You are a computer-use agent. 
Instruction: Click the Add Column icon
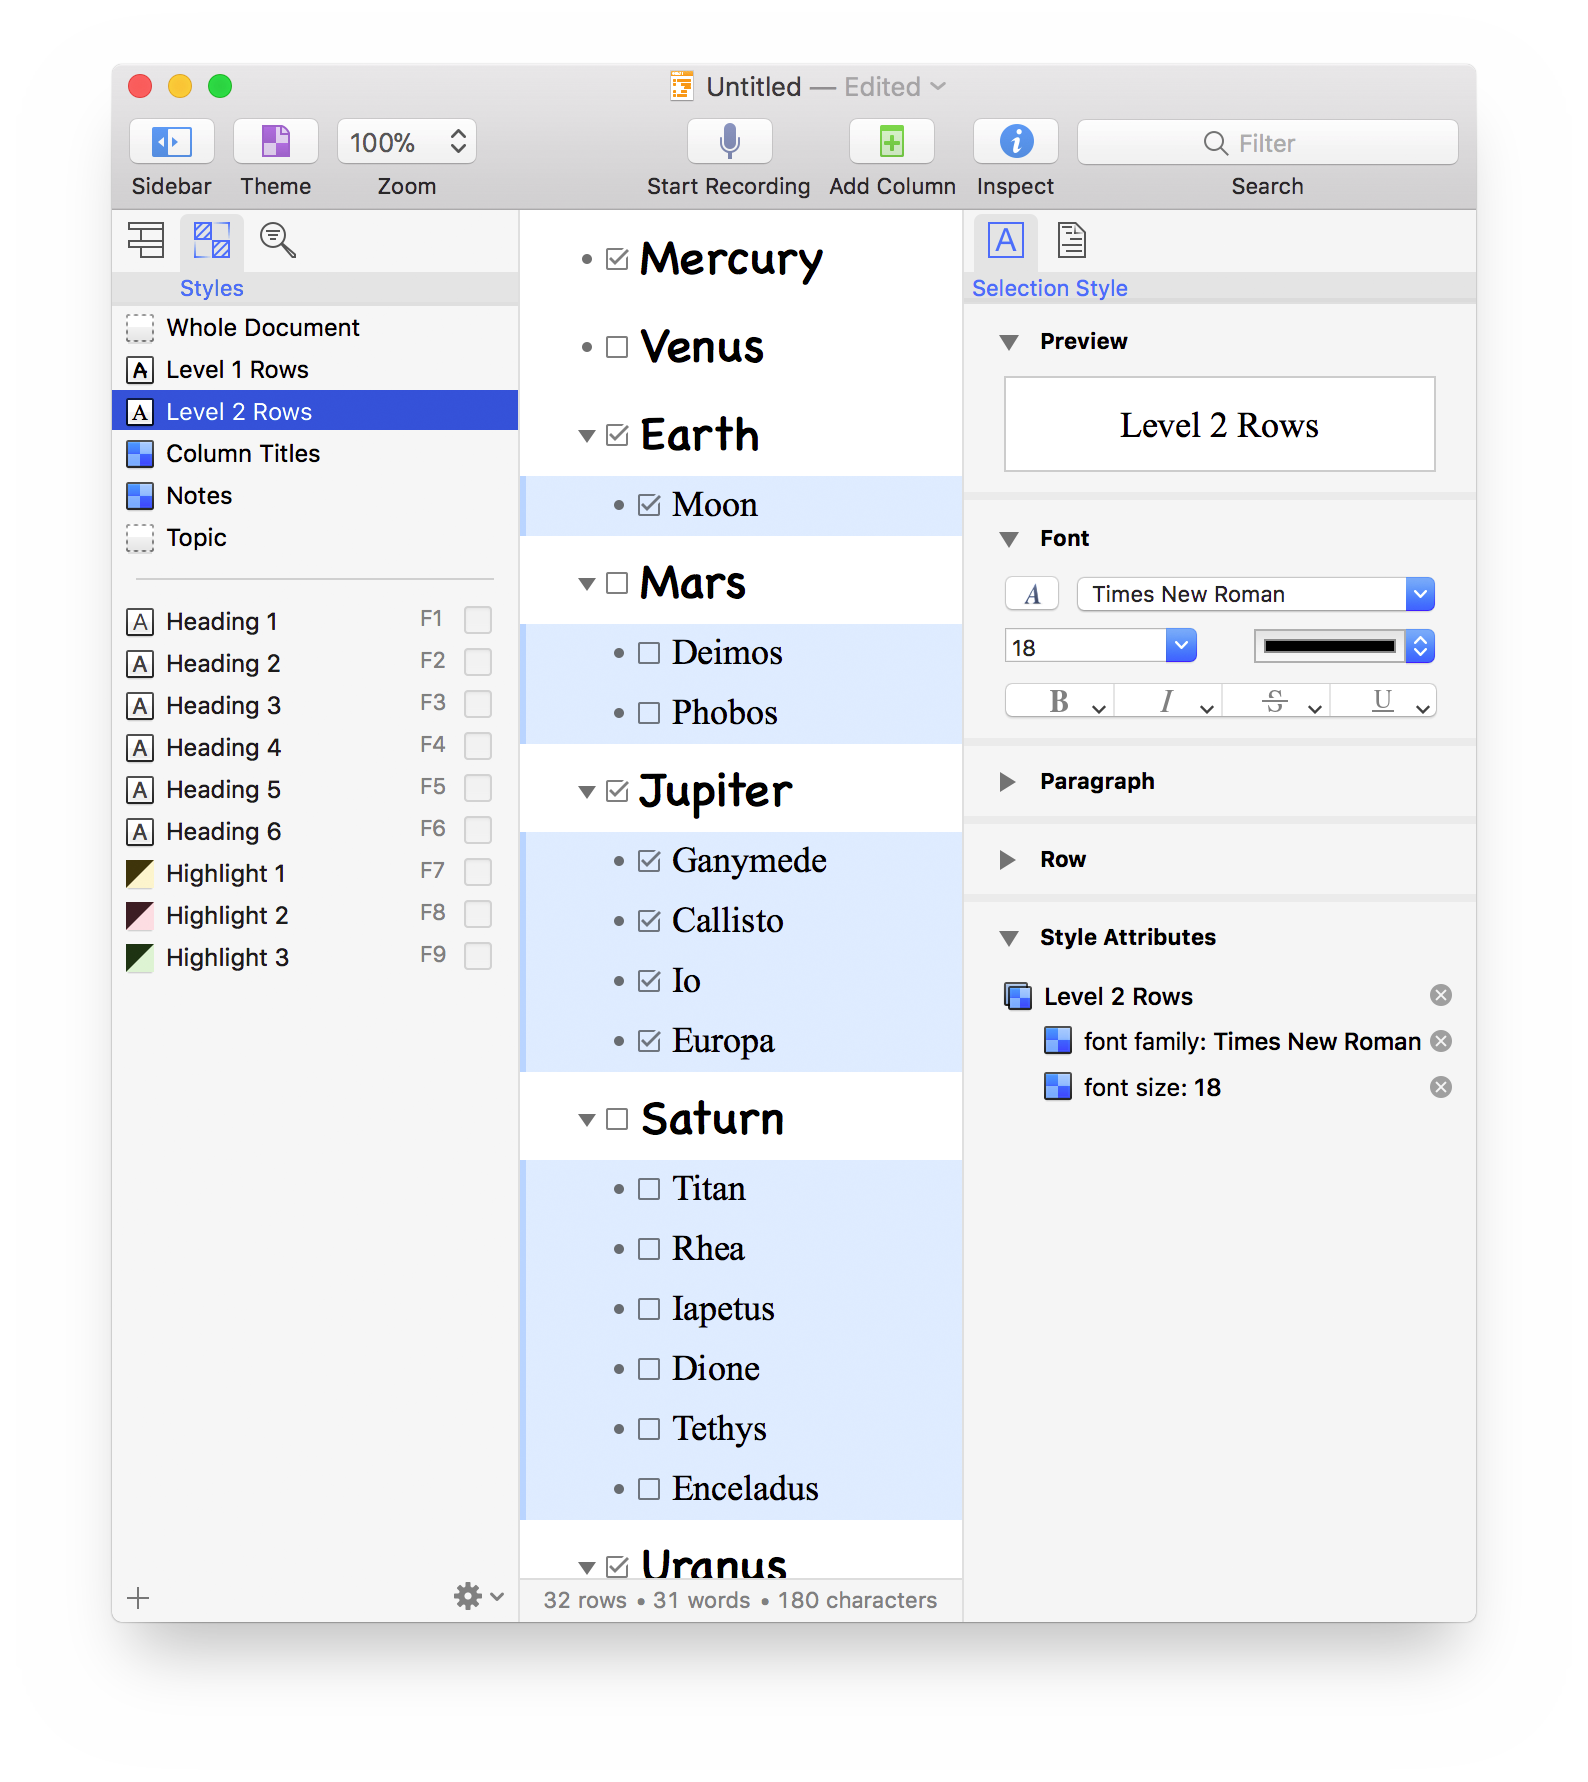click(892, 142)
